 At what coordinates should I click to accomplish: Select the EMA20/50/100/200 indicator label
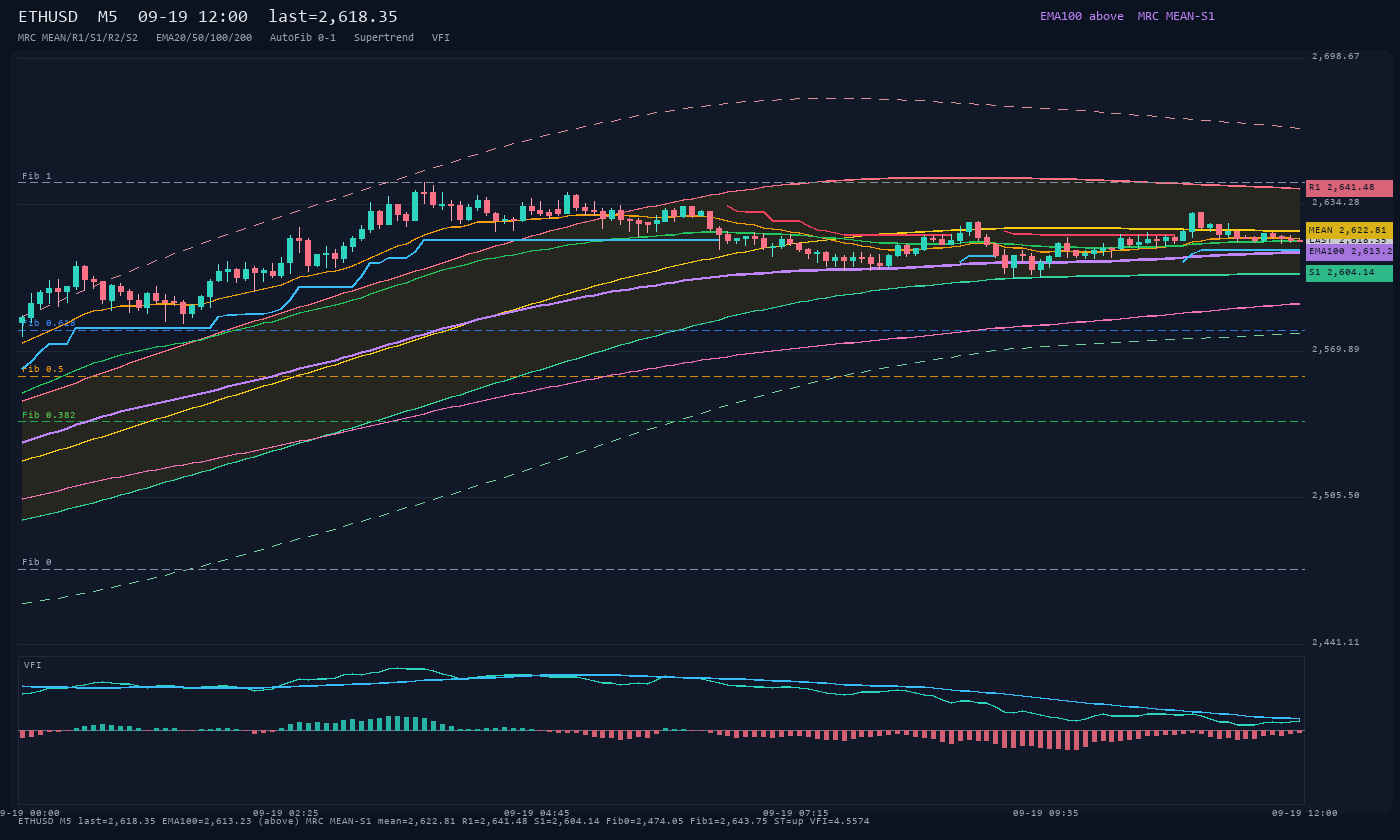pyautogui.click(x=204, y=38)
